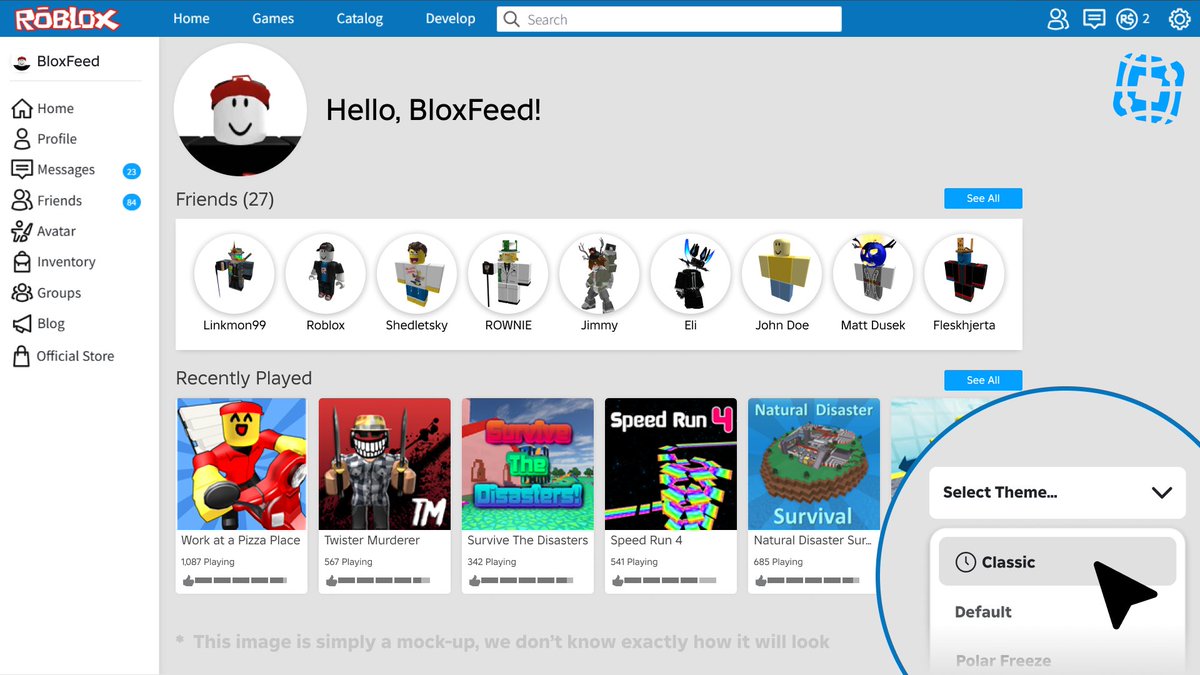Click the chevron arrow on Select Theme

coord(1161,493)
